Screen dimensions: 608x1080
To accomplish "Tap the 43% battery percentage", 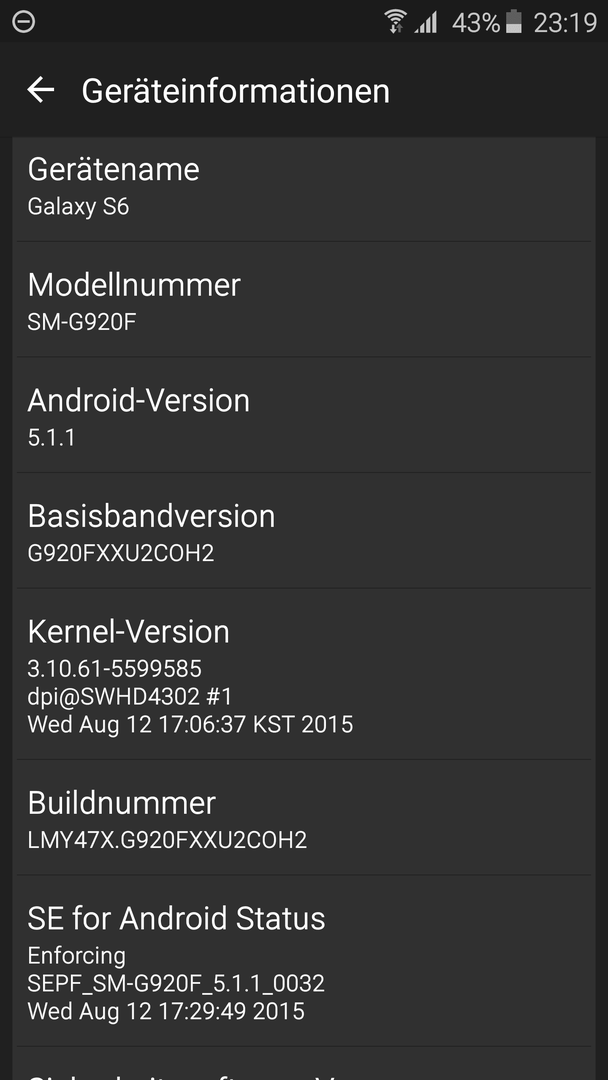I will click(476, 23).
